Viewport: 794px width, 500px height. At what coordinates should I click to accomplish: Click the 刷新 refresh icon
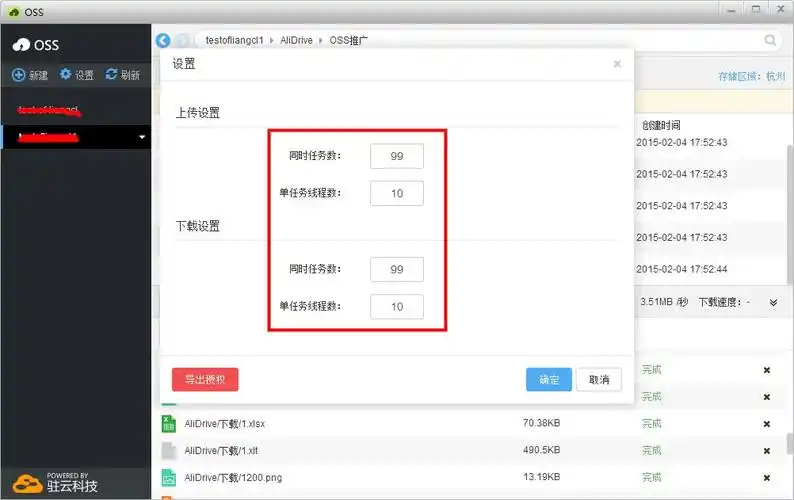click(x=111, y=74)
